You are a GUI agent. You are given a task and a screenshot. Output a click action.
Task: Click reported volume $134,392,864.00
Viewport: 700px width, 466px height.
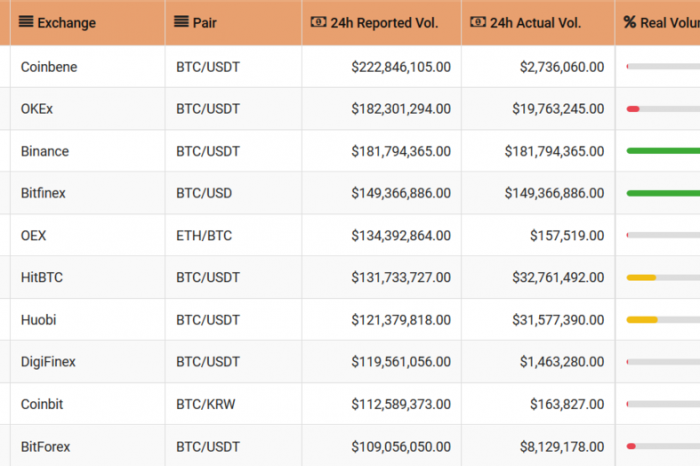(x=401, y=235)
